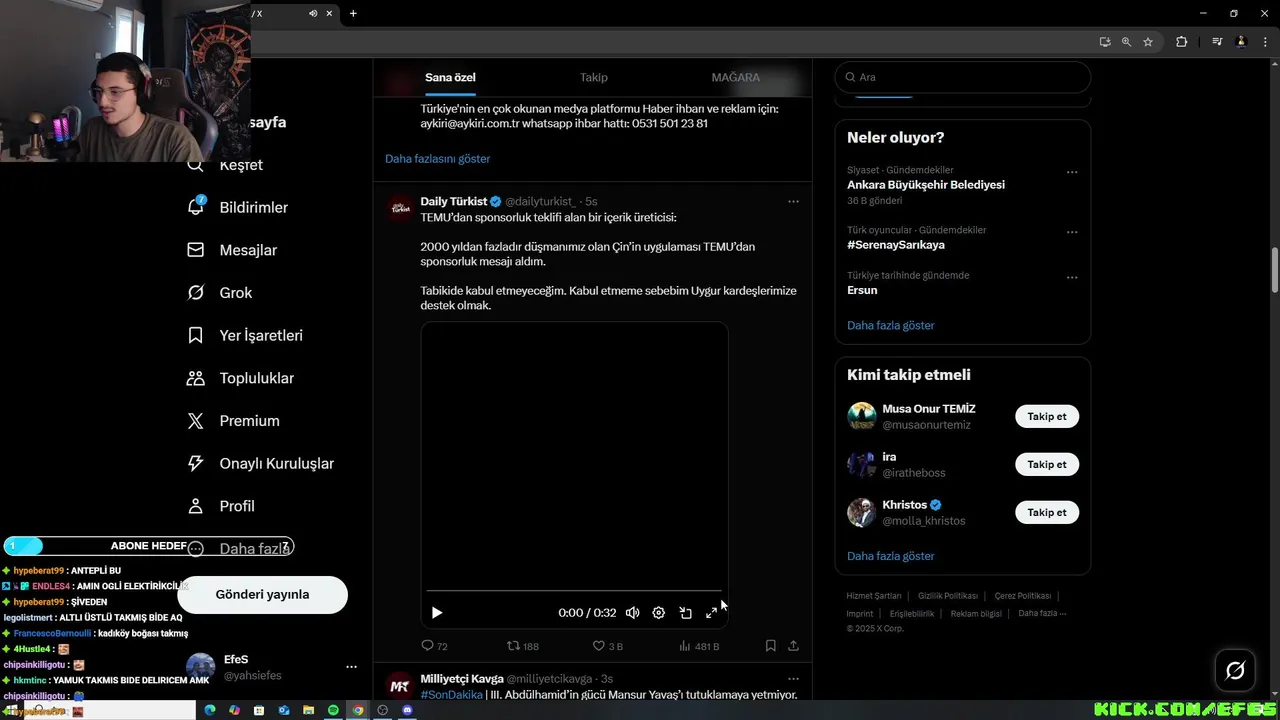
Task: Click the bookmark icon beside Yer İşaretleri
Action: (x=196, y=336)
